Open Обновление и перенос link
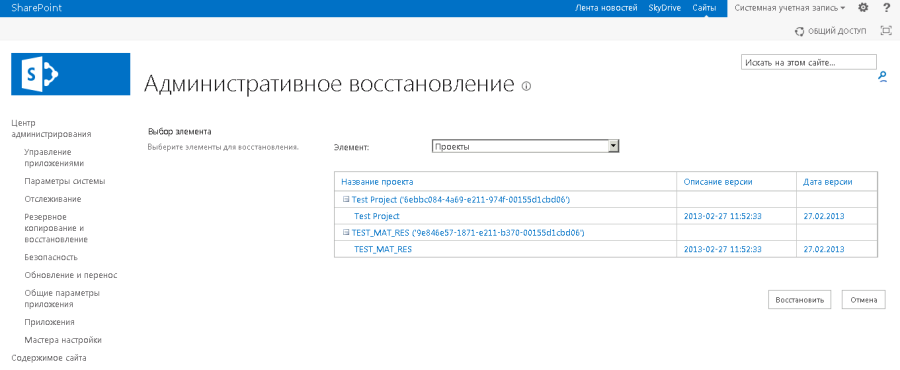The height and width of the screenshot is (370, 900). pos(71,275)
